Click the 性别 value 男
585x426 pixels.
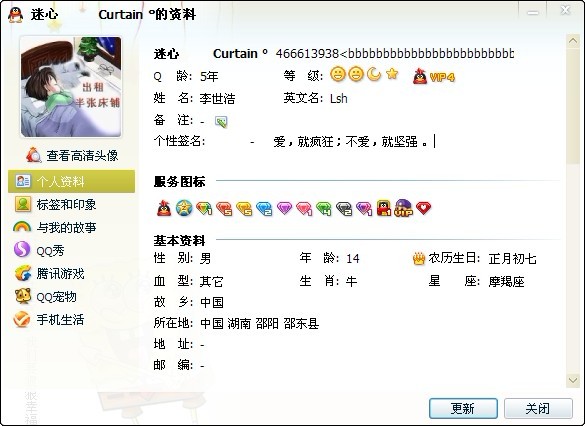206,258
